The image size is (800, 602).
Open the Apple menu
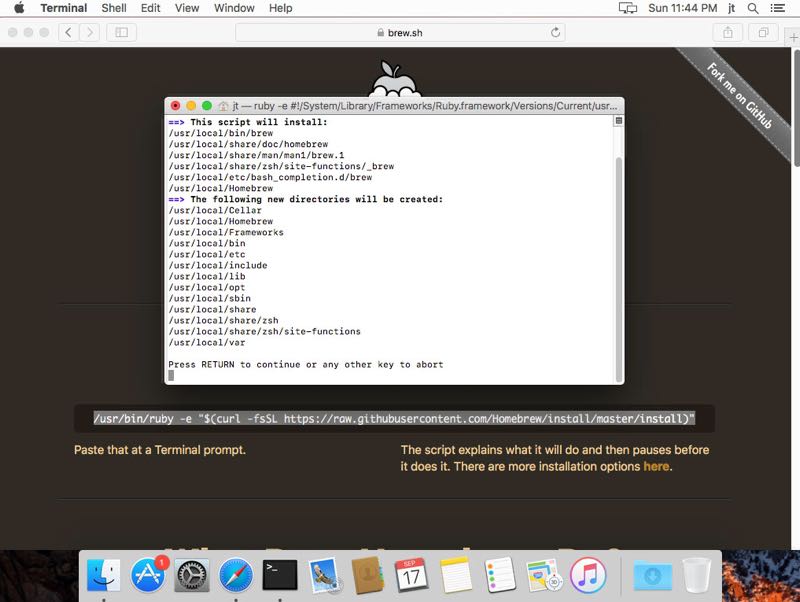pyautogui.click(x=19, y=8)
